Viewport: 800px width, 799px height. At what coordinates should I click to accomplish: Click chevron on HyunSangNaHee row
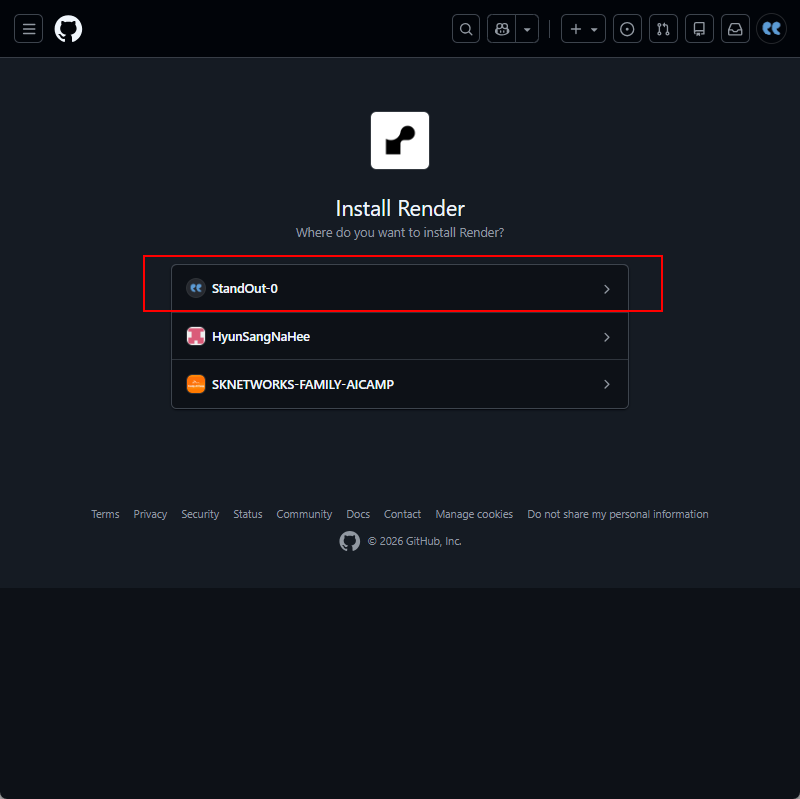click(x=607, y=337)
